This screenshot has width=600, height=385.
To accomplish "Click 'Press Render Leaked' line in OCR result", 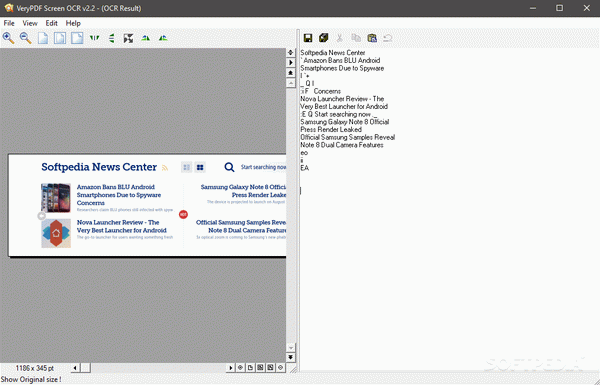I will (x=331, y=129).
